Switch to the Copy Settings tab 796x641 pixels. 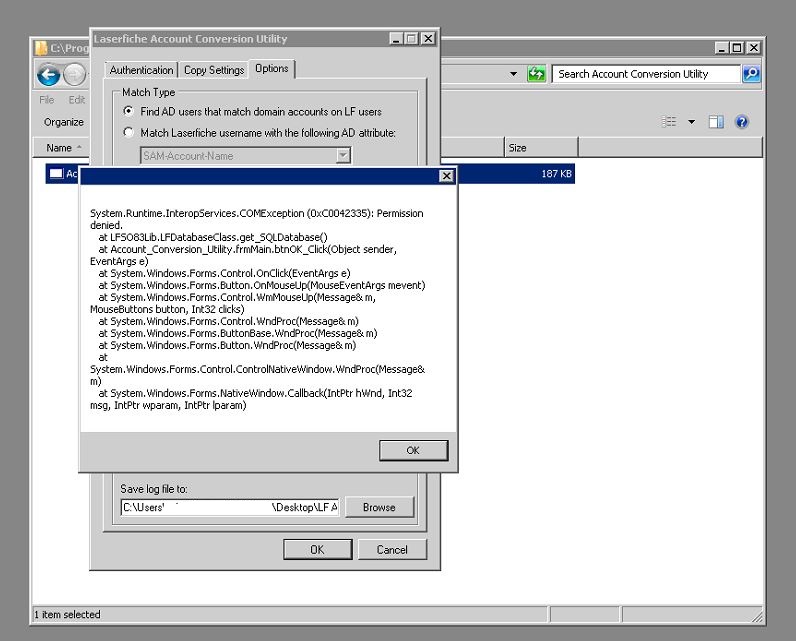click(214, 70)
